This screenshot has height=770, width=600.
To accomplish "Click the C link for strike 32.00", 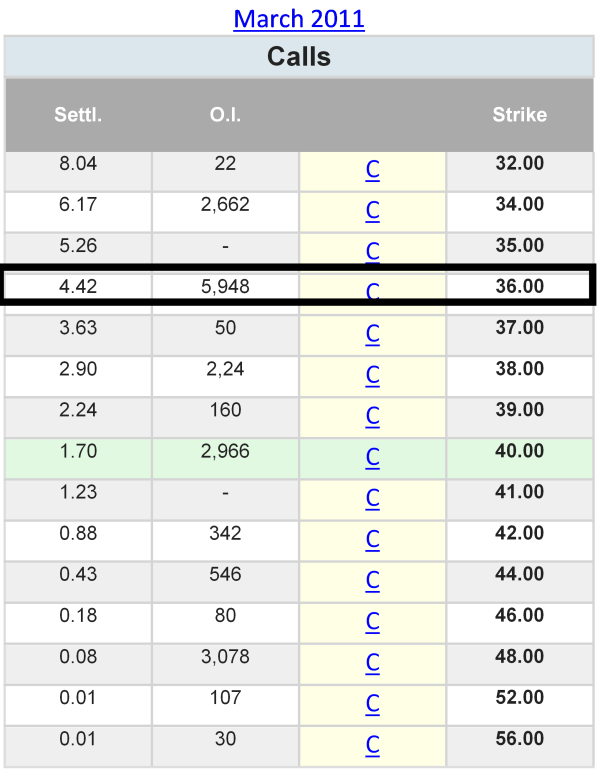I will coord(372,170).
